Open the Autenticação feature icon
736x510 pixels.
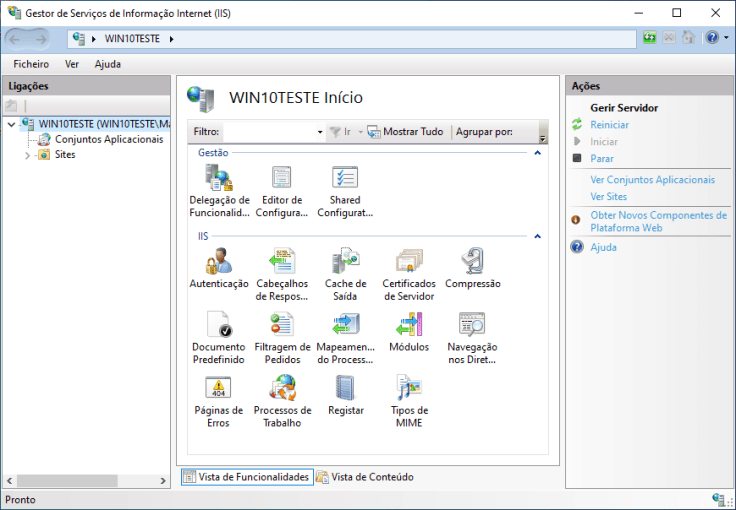click(x=218, y=263)
